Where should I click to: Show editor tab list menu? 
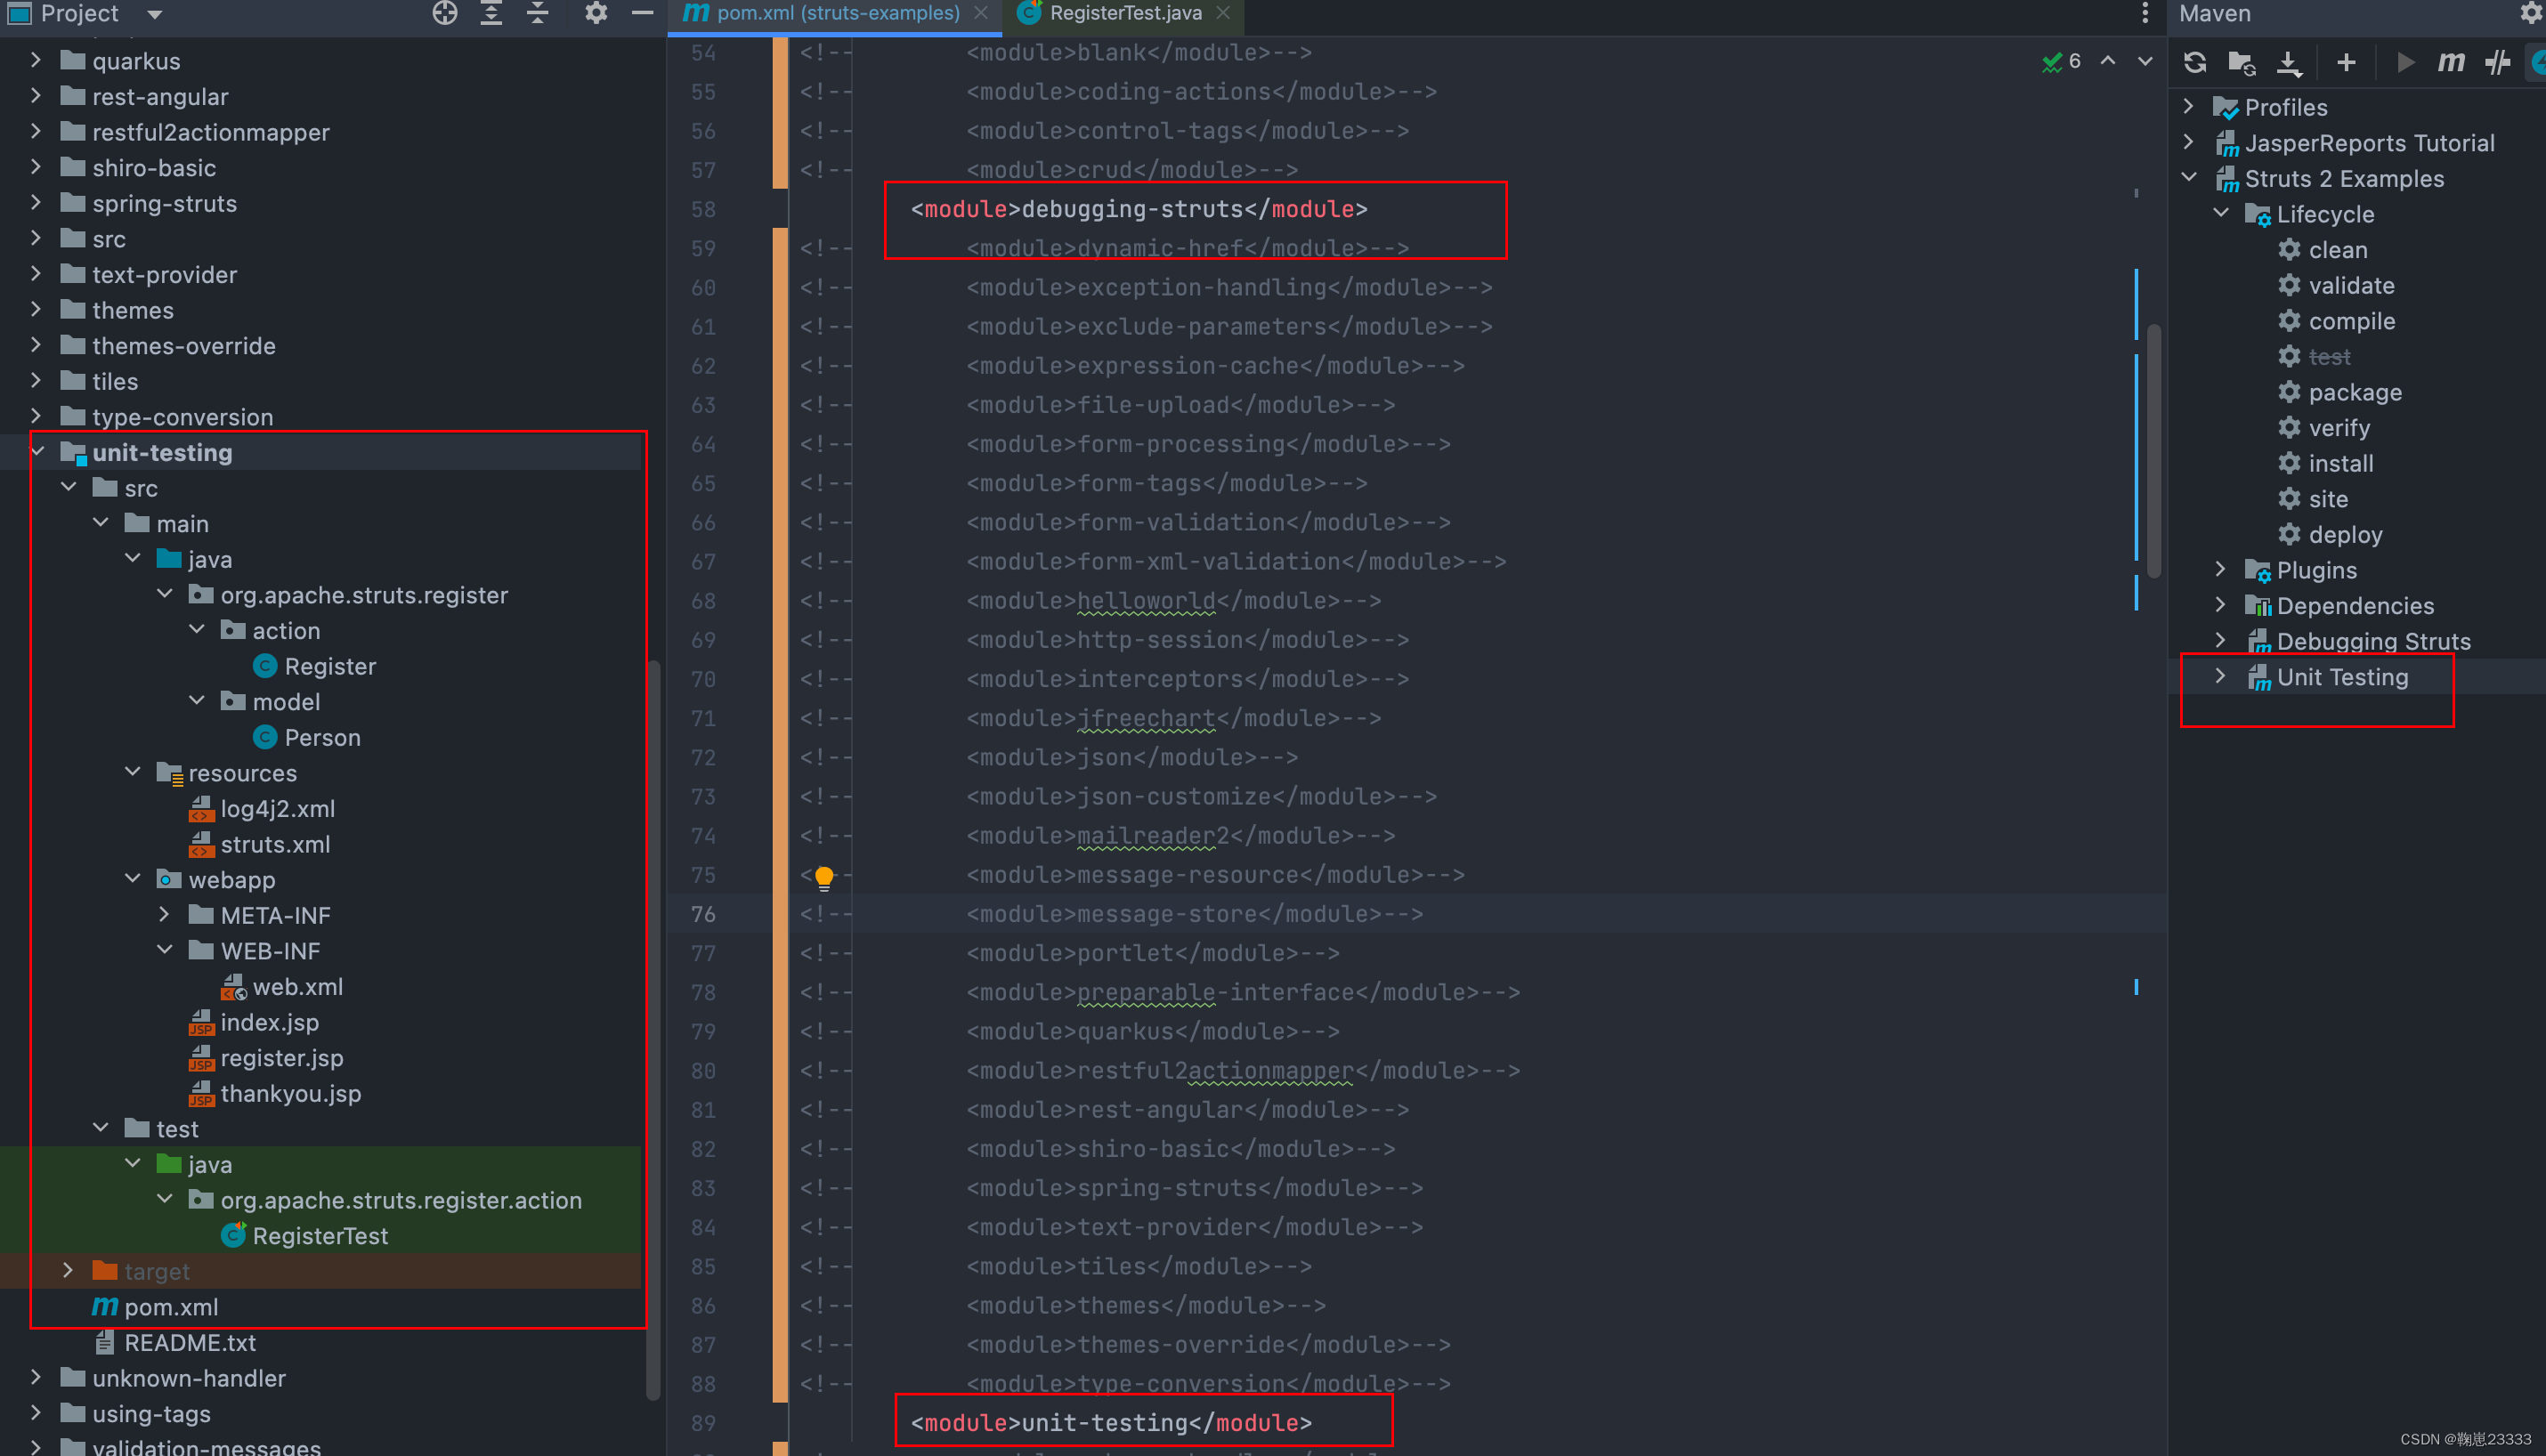[x=2145, y=13]
